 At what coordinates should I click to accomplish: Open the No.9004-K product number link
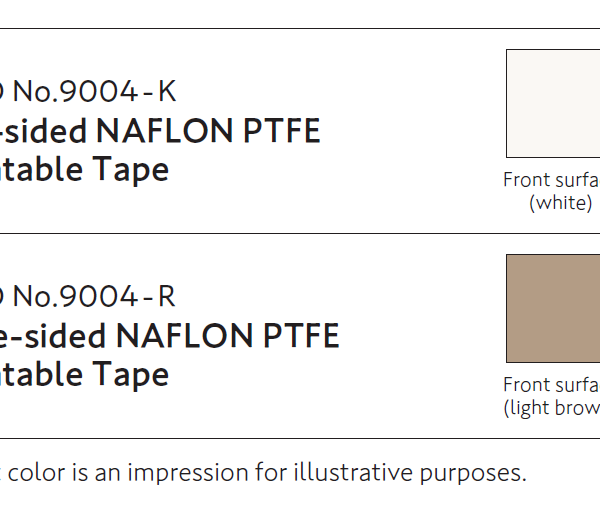coord(95,92)
